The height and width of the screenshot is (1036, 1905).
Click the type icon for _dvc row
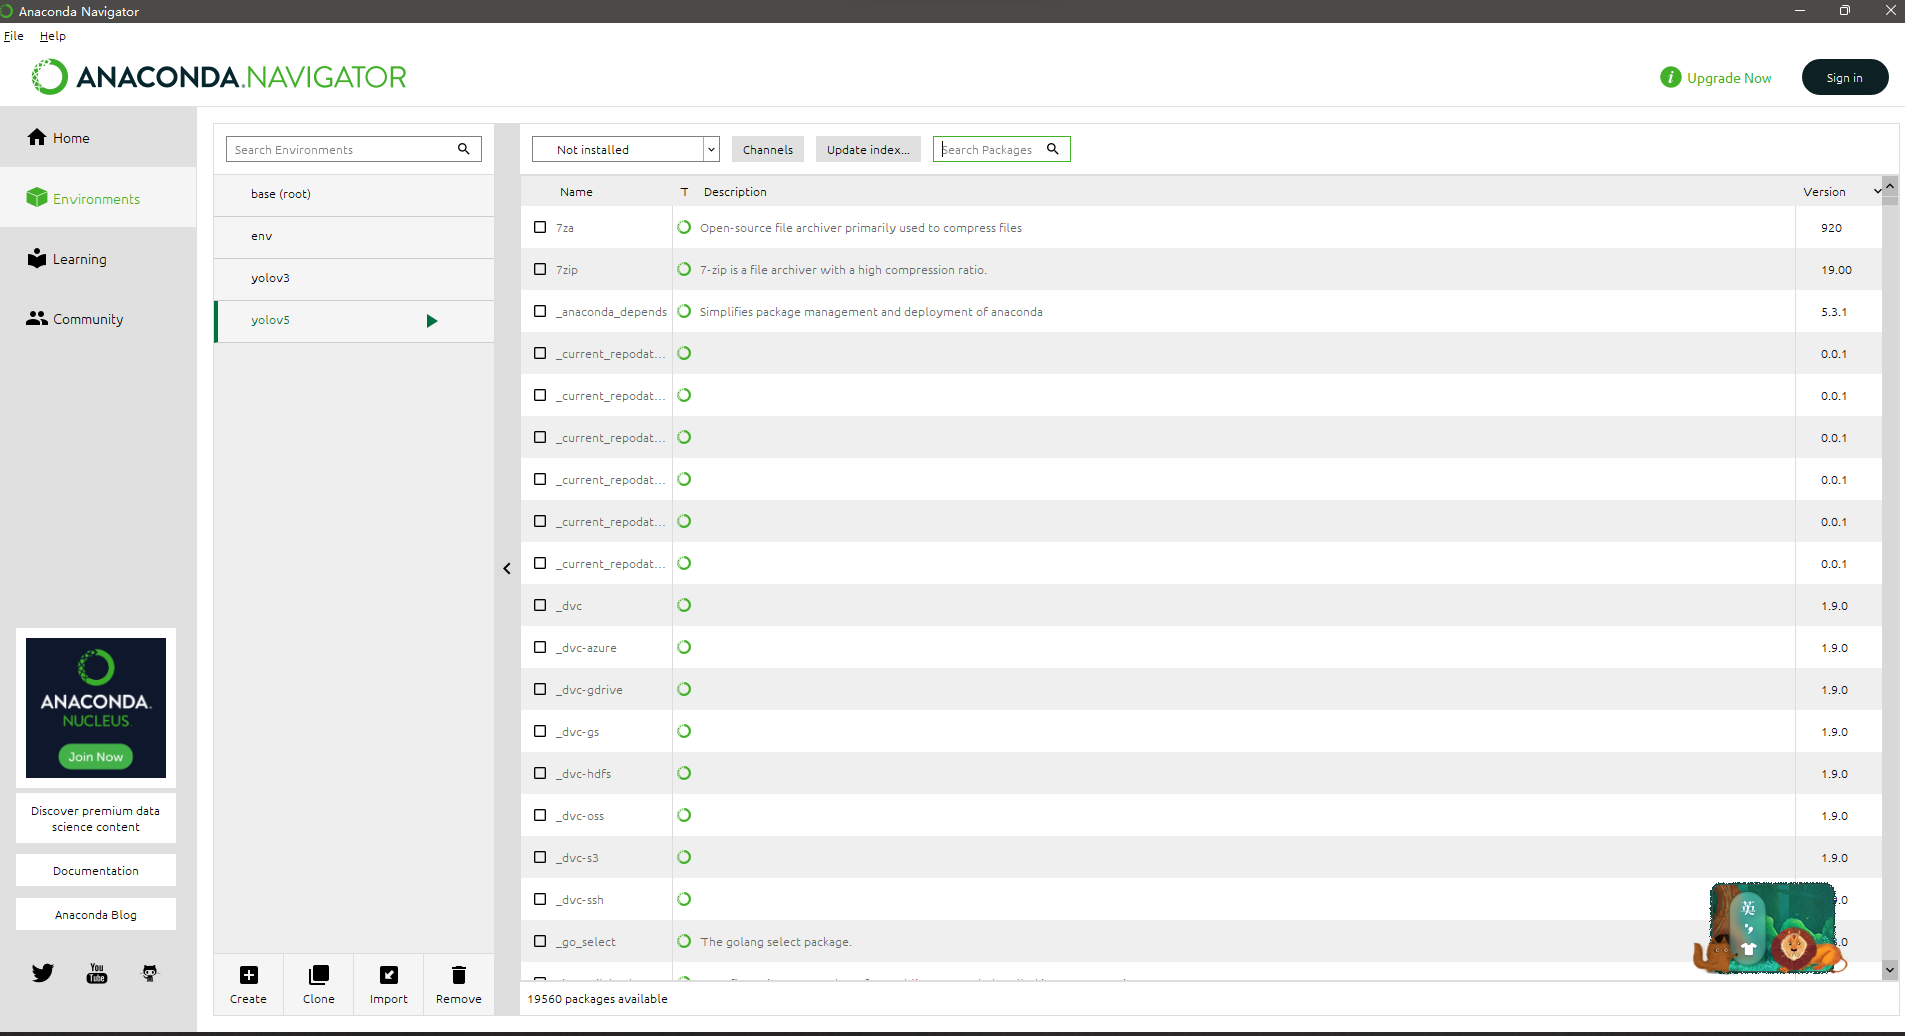pos(685,606)
